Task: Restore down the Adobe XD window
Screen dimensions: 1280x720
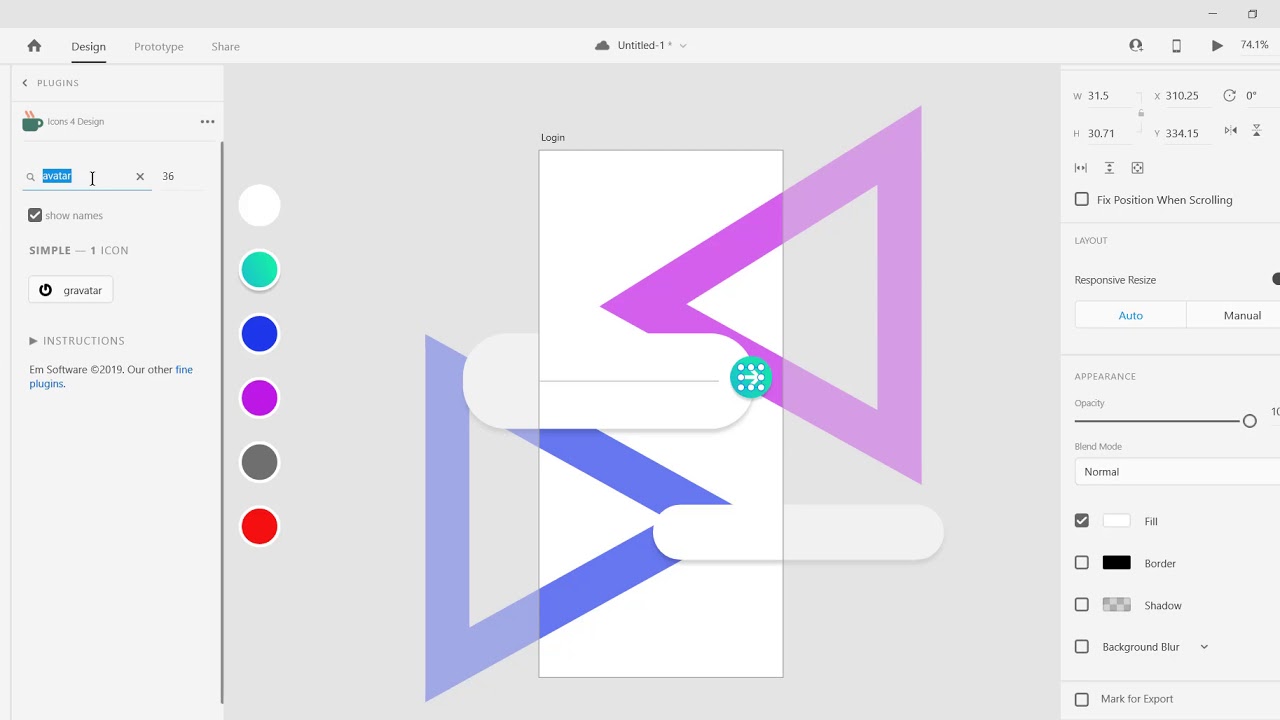Action: coord(1252,14)
